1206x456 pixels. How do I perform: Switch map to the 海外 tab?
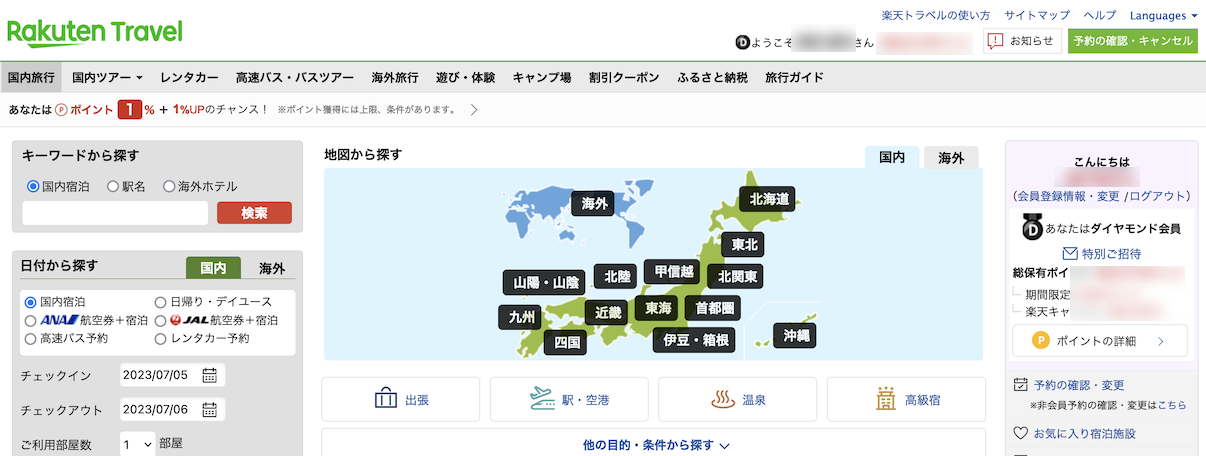pos(951,157)
